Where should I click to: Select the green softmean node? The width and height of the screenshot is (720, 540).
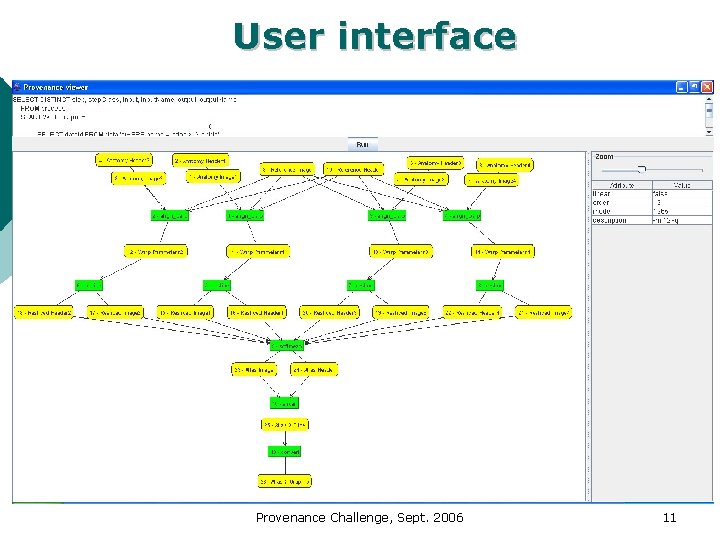[287, 346]
